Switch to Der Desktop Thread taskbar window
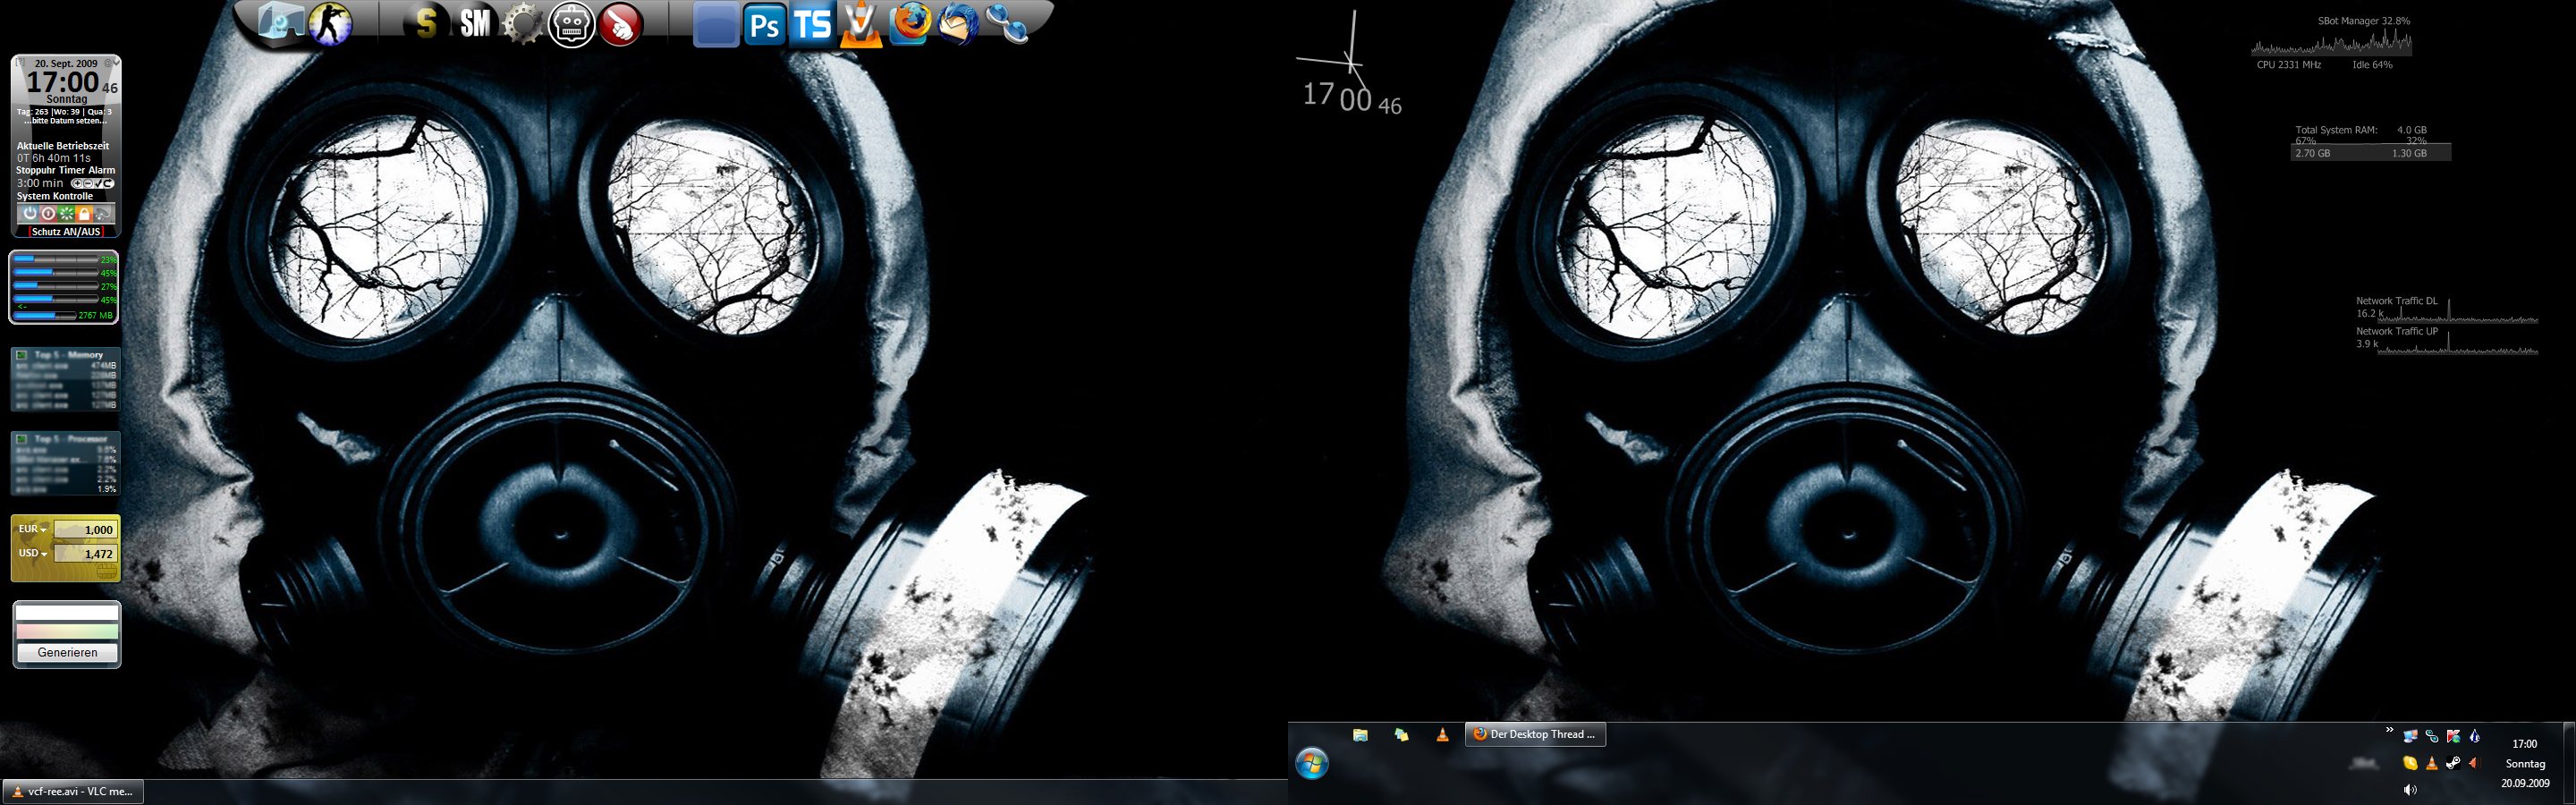2576x805 pixels. coord(1535,734)
